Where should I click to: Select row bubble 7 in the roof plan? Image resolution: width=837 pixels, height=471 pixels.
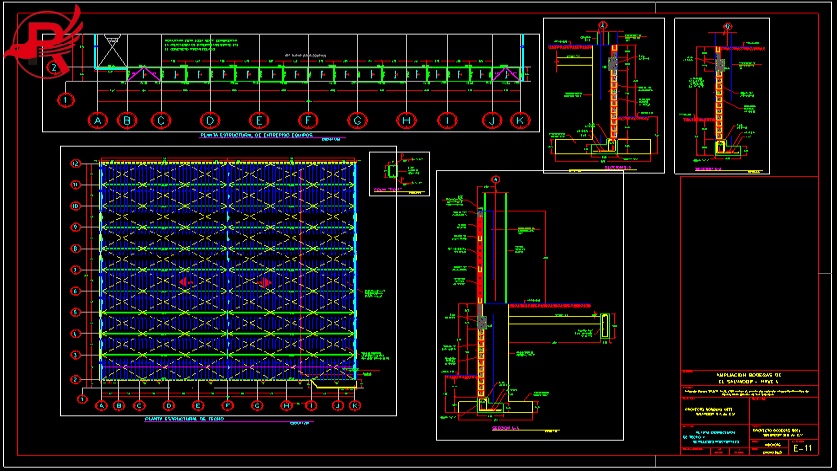(x=75, y=270)
